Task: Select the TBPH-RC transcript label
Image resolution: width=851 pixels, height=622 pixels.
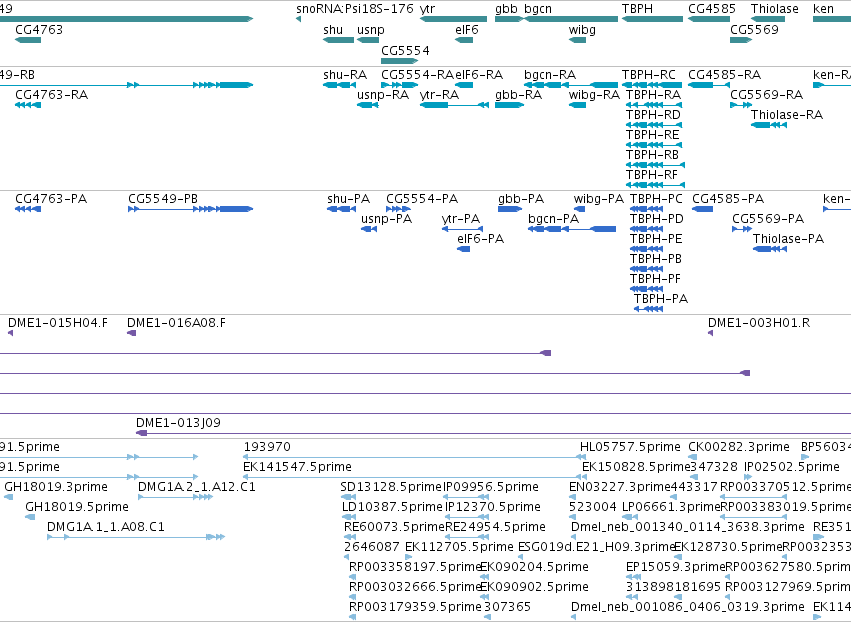Action: (649, 74)
